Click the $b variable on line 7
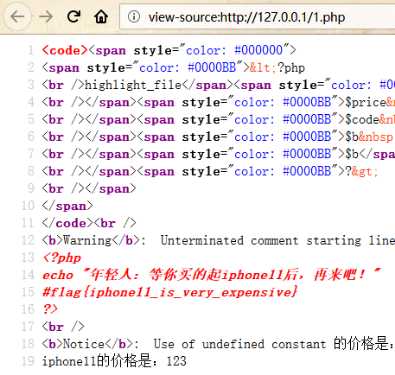 [x=352, y=154]
